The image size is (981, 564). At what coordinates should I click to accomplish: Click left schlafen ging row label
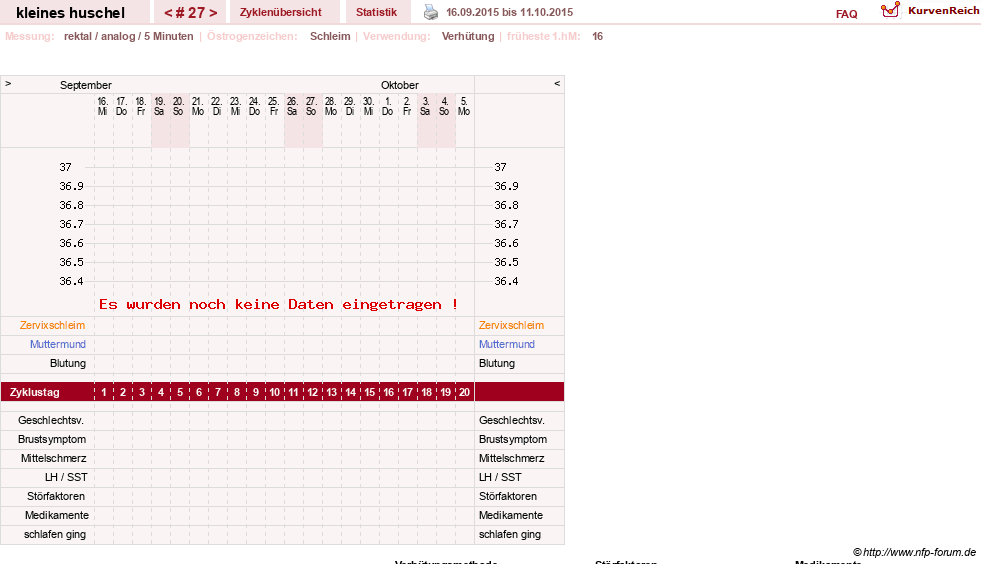pos(55,534)
